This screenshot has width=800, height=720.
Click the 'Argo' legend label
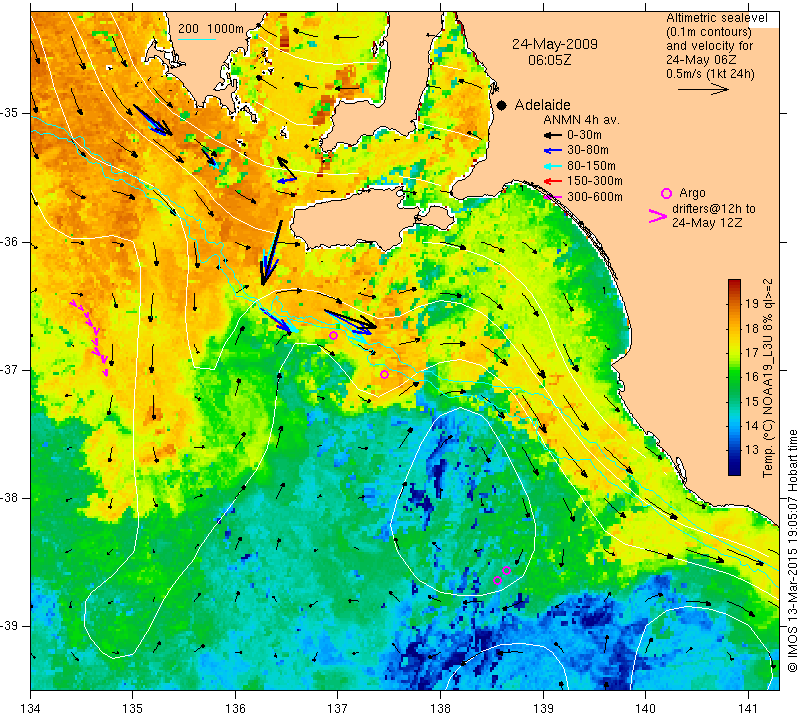click(x=692, y=193)
